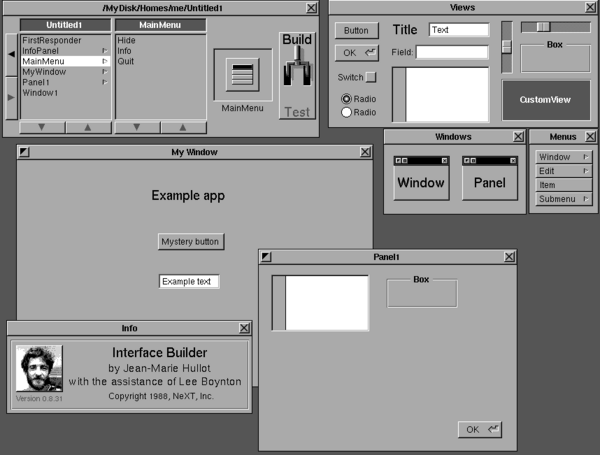Screen dimensions: 600x455
Task: Close the Views palette
Action: click(x=590, y=7)
